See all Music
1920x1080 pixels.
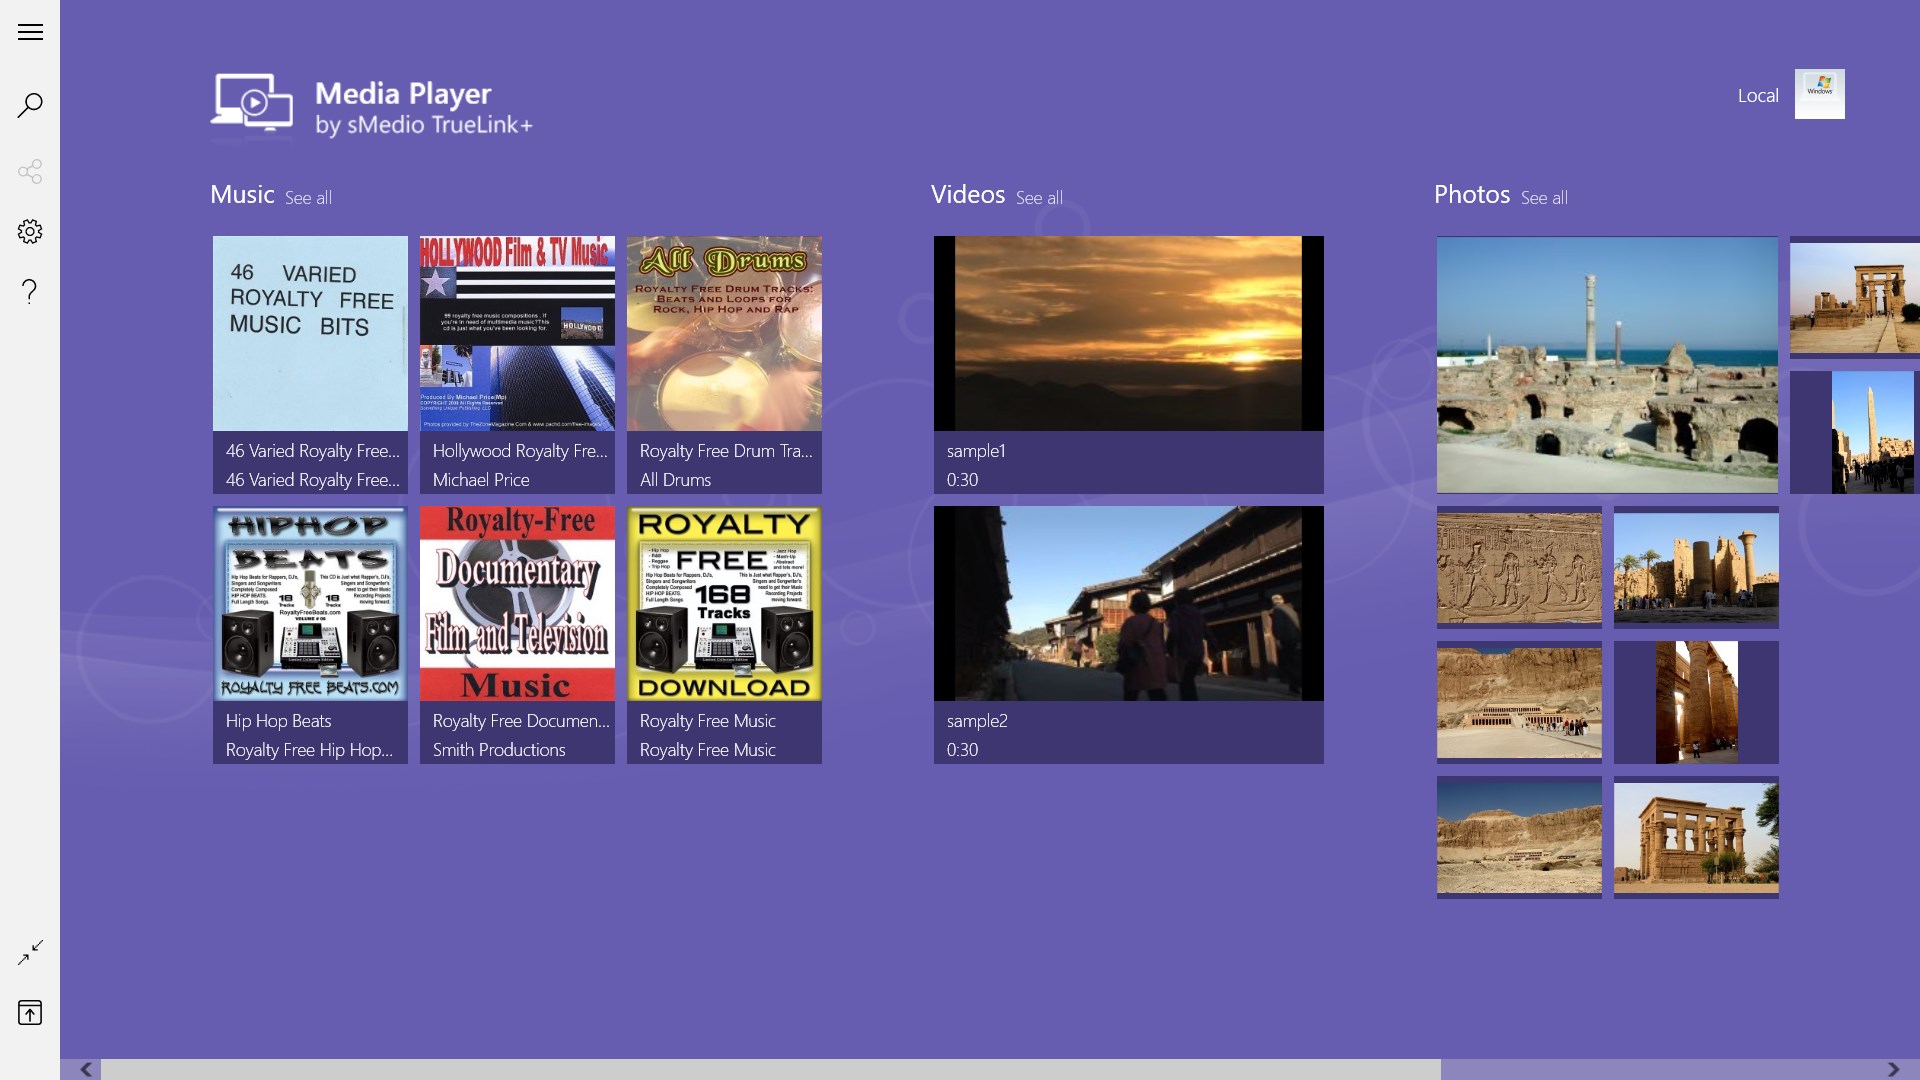(x=308, y=198)
